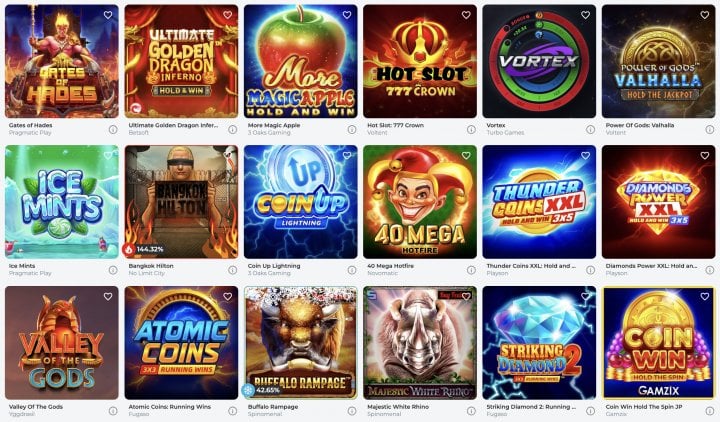View info for Power Of Gods: Valhalla
This screenshot has height=422, width=720.
[x=710, y=129]
